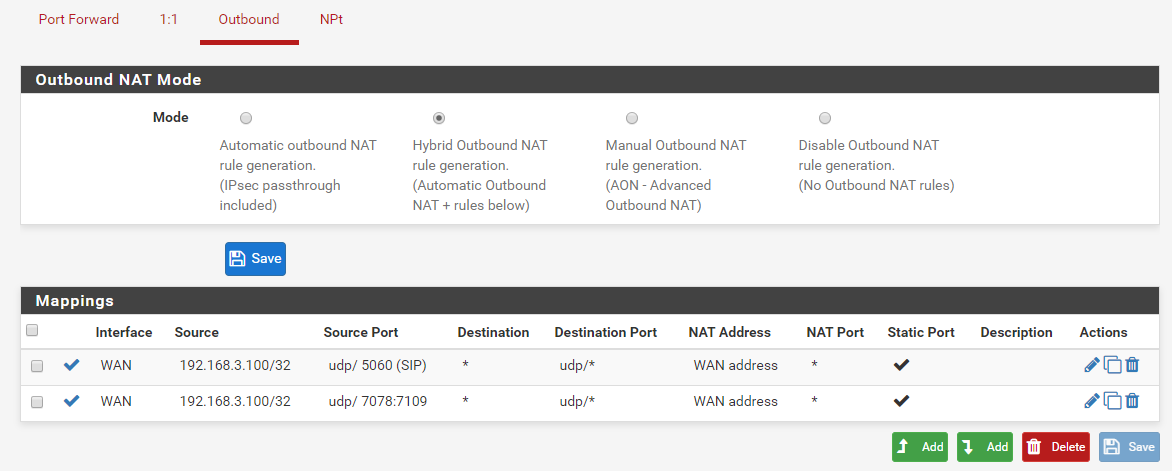The width and height of the screenshot is (1172, 471).
Task: Select Manual Outbound NAT mode
Action: pyautogui.click(x=632, y=118)
